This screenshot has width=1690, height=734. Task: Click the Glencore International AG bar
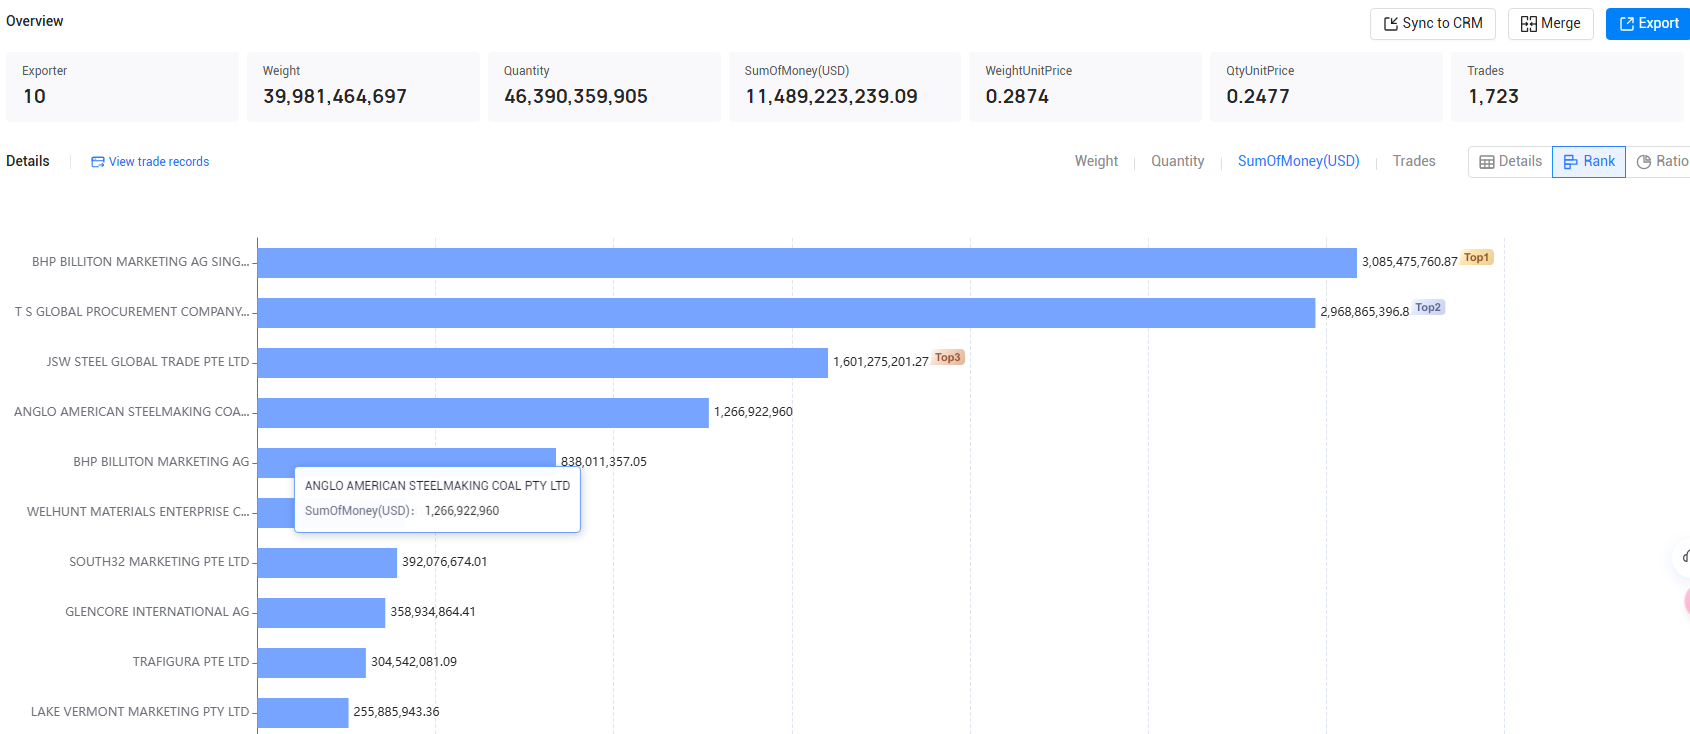tap(321, 613)
